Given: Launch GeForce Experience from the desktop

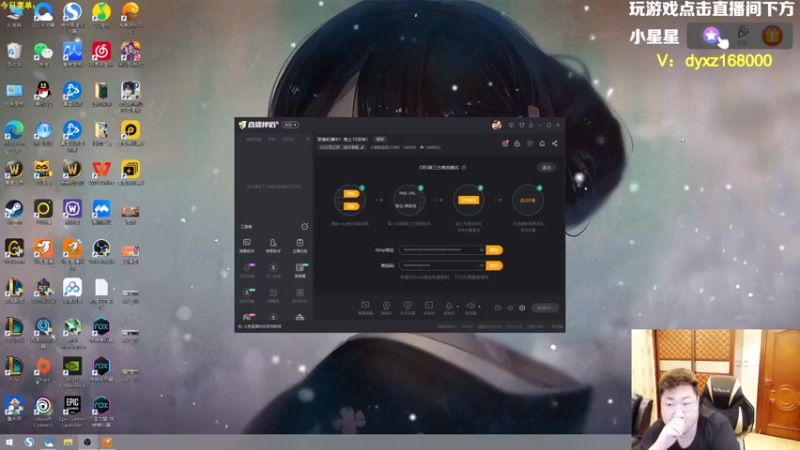Looking at the screenshot, I should point(72,370).
